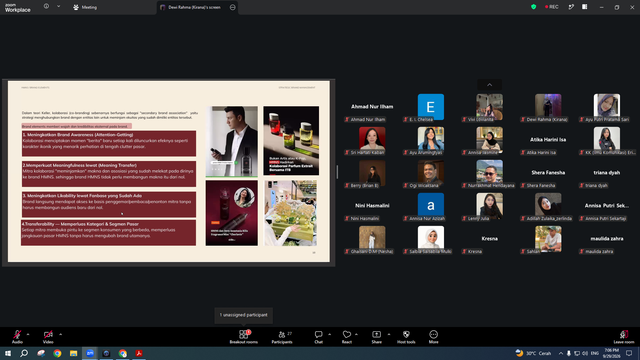Open Adobe Acrobat from the taskbar

[x=139, y=353]
